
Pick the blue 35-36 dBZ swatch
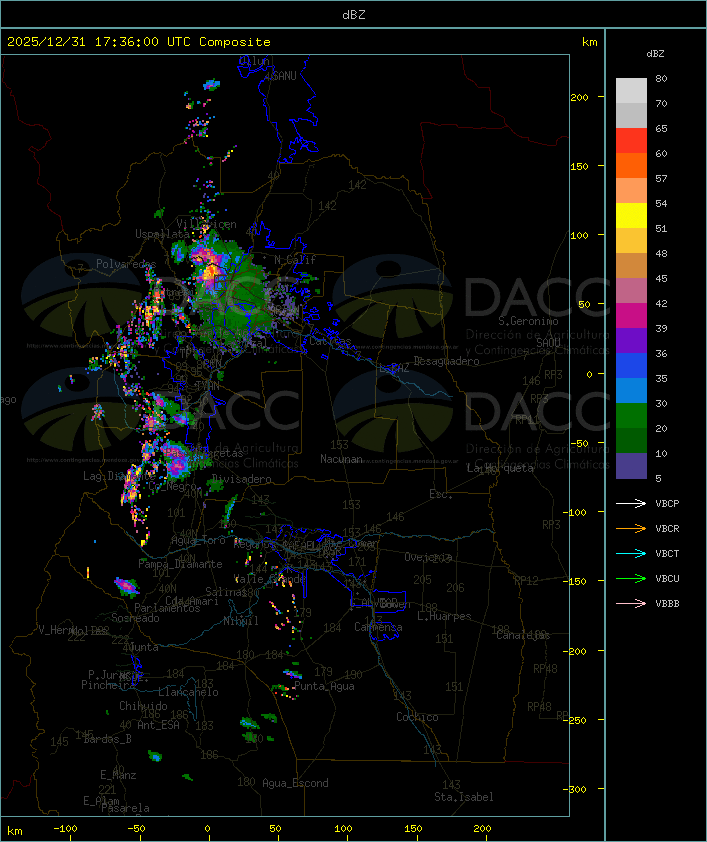click(x=631, y=365)
